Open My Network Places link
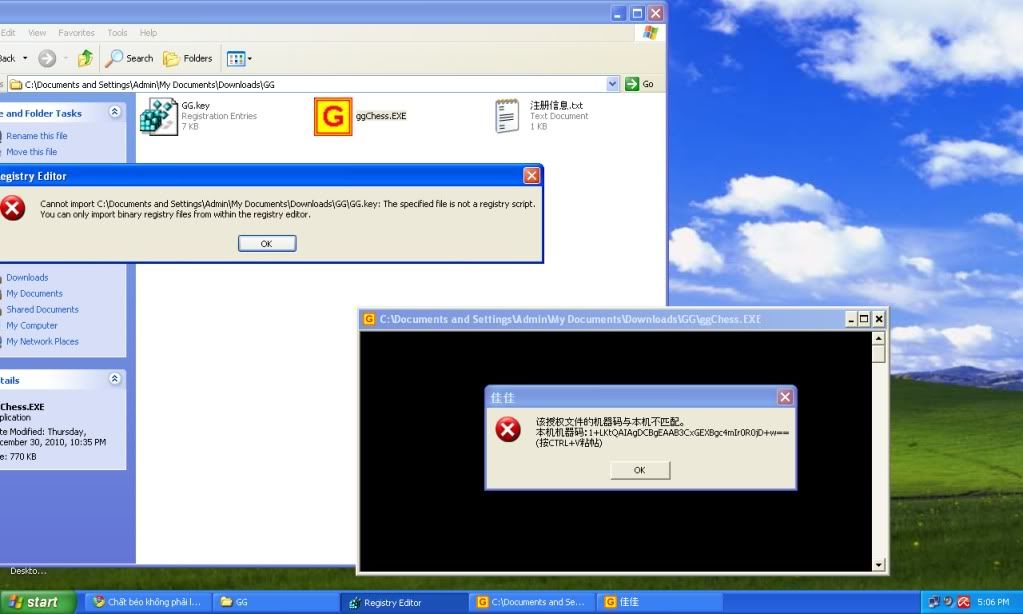1023x614 pixels. coord(42,341)
